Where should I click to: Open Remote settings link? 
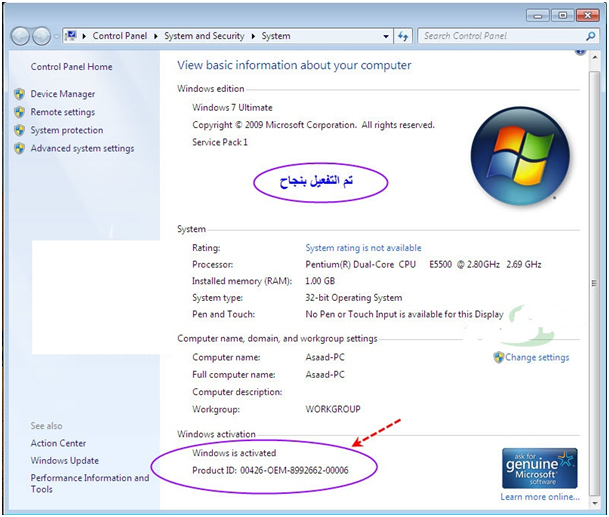63,112
